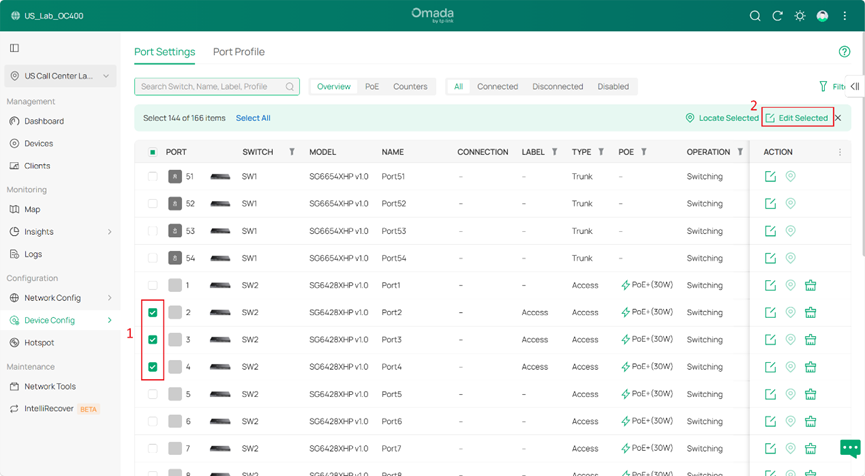
Task: Click the locate icon for Port1
Action: (791, 285)
